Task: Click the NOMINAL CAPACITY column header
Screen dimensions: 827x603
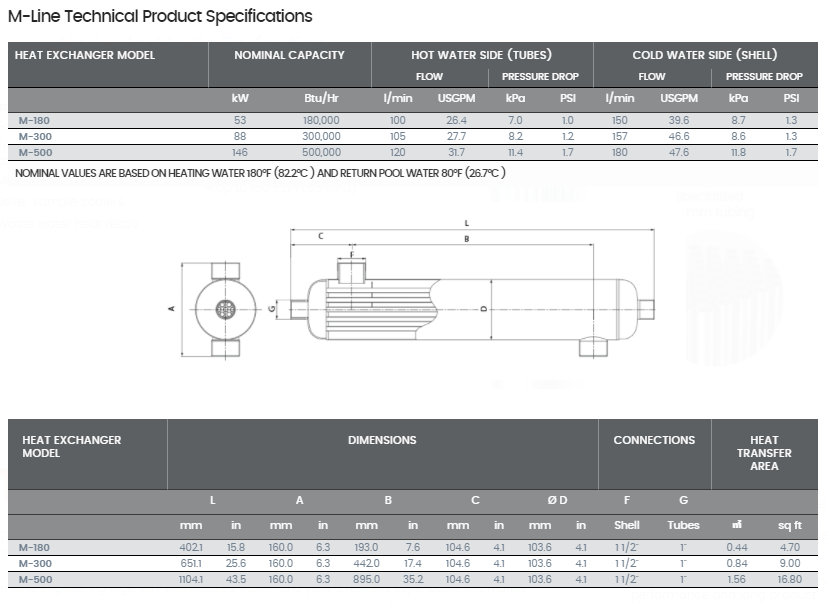Action: pyautogui.click(x=289, y=55)
